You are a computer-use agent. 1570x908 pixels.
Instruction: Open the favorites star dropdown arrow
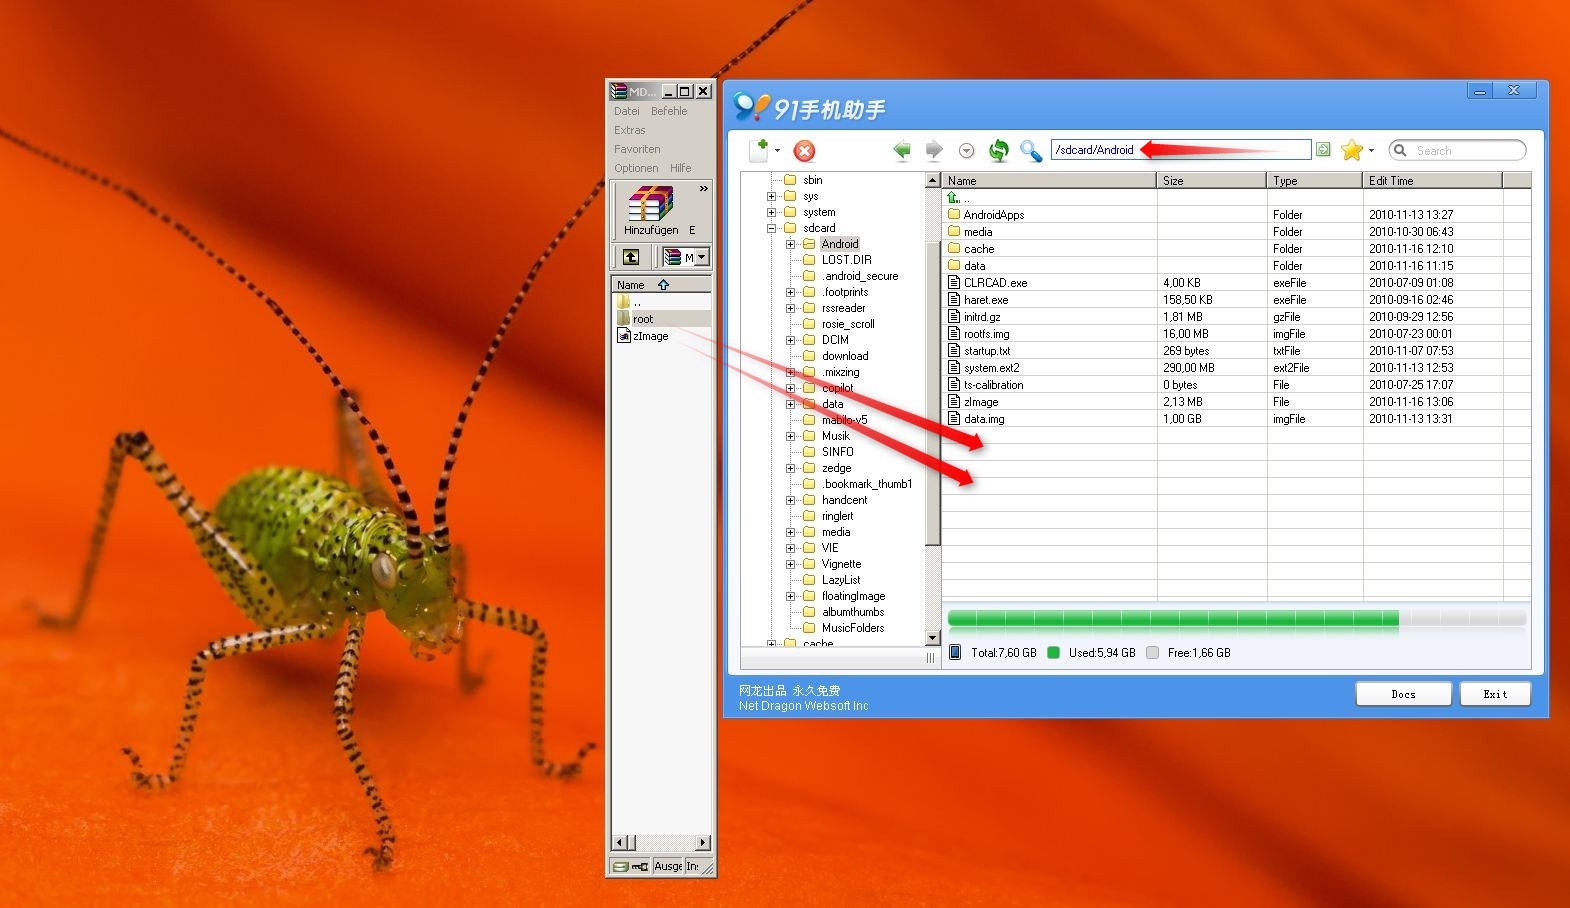pos(1371,151)
